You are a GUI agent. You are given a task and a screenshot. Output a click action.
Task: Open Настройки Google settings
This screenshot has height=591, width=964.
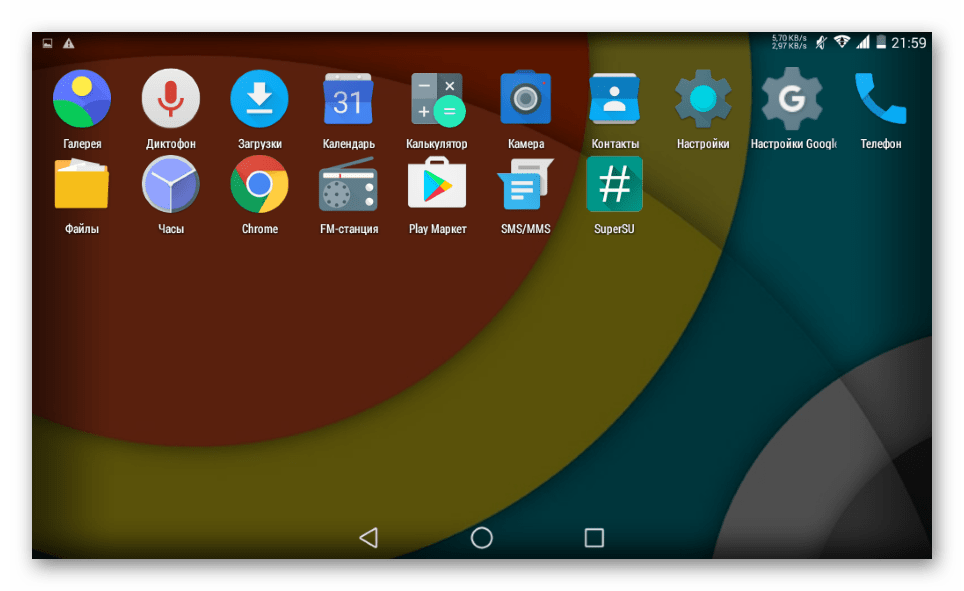792,99
